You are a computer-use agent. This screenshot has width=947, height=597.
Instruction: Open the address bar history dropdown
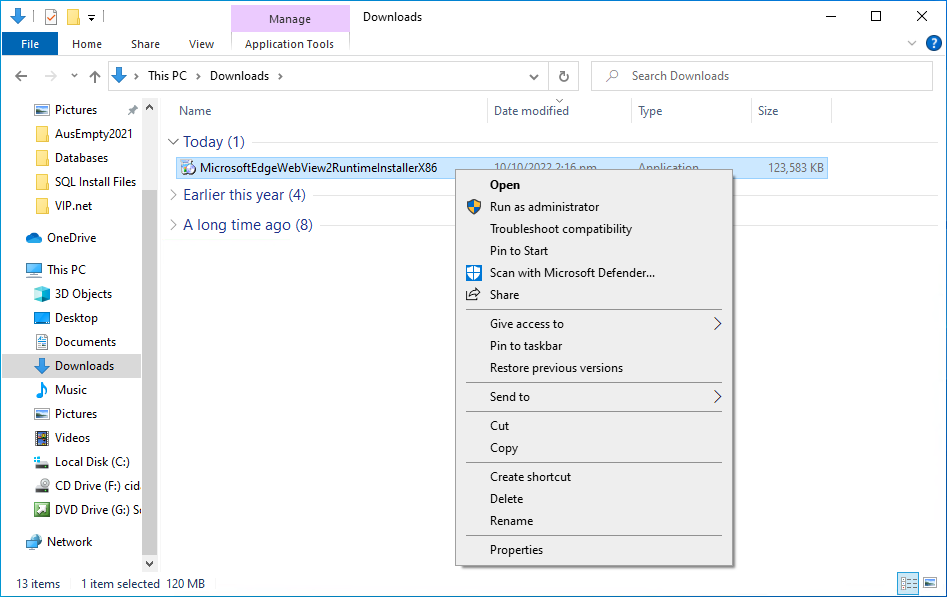(x=534, y=77)
